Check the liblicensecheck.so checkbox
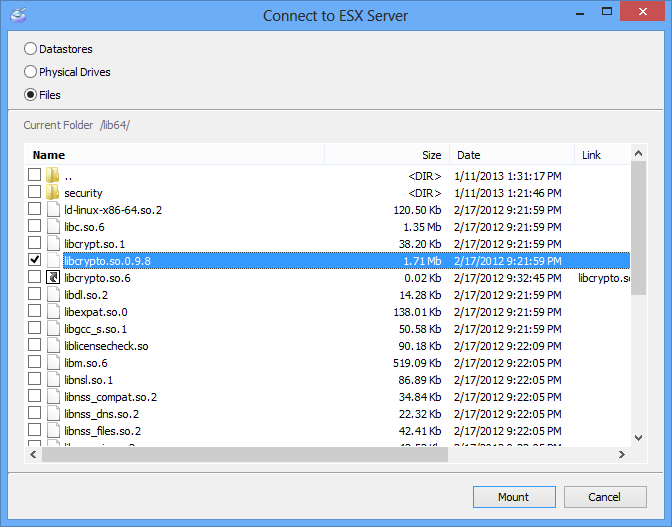 click(34, 345)
